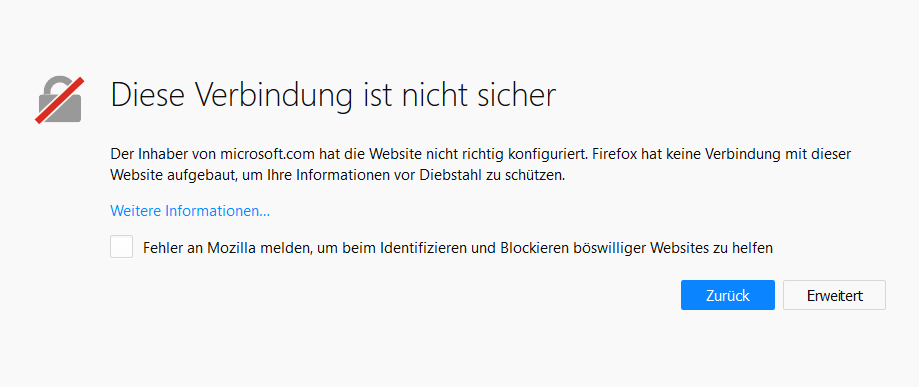This screenshot has width=919, height=387.
Task: Enable the Fehler an Mozilla melden checkbox
Action: (121, 247)
